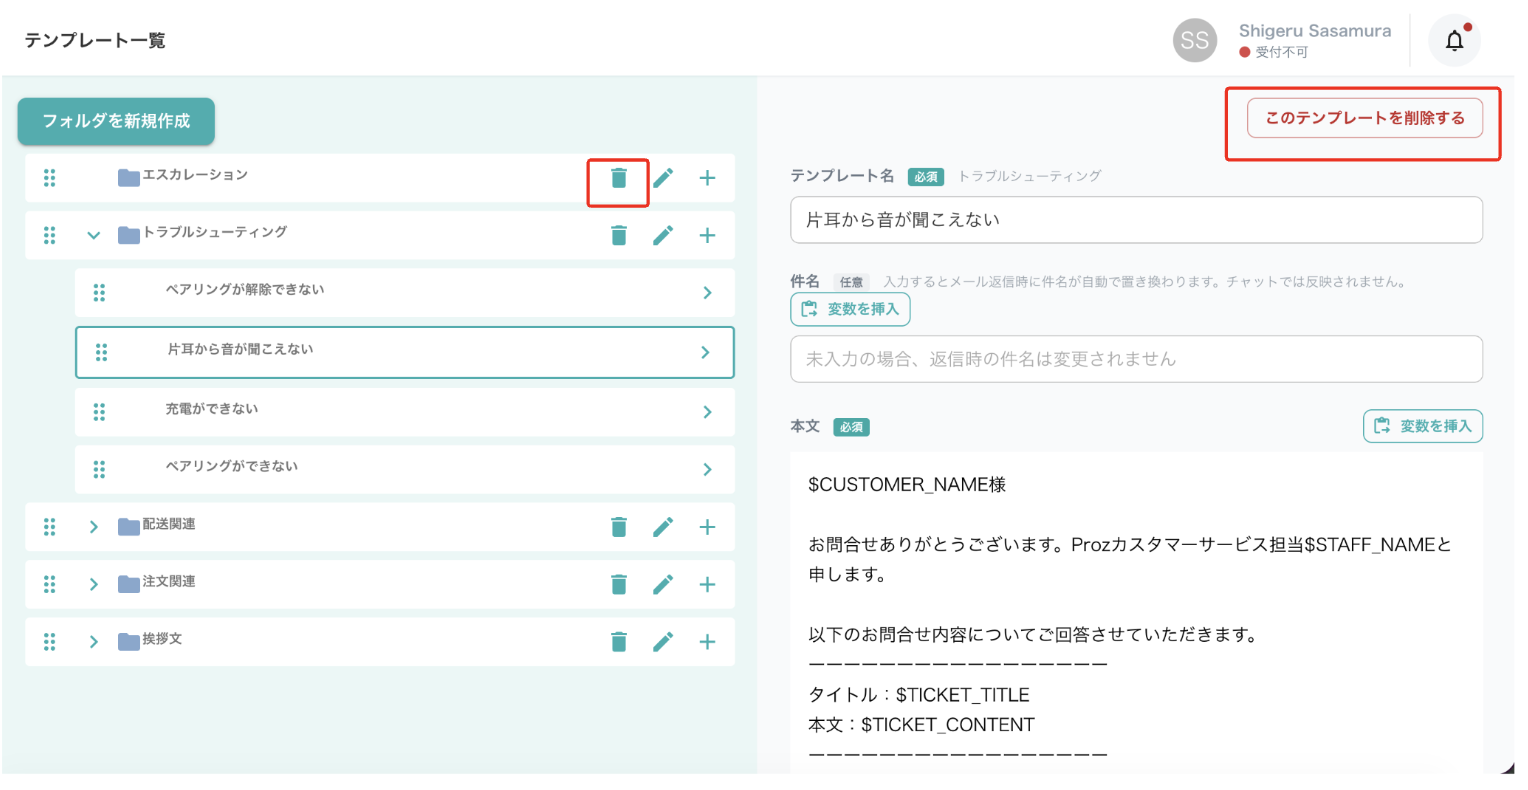The image size is (1528, 790).
Task: Grab drag handle of エスカレーション folder
Action: click(49, 178)
